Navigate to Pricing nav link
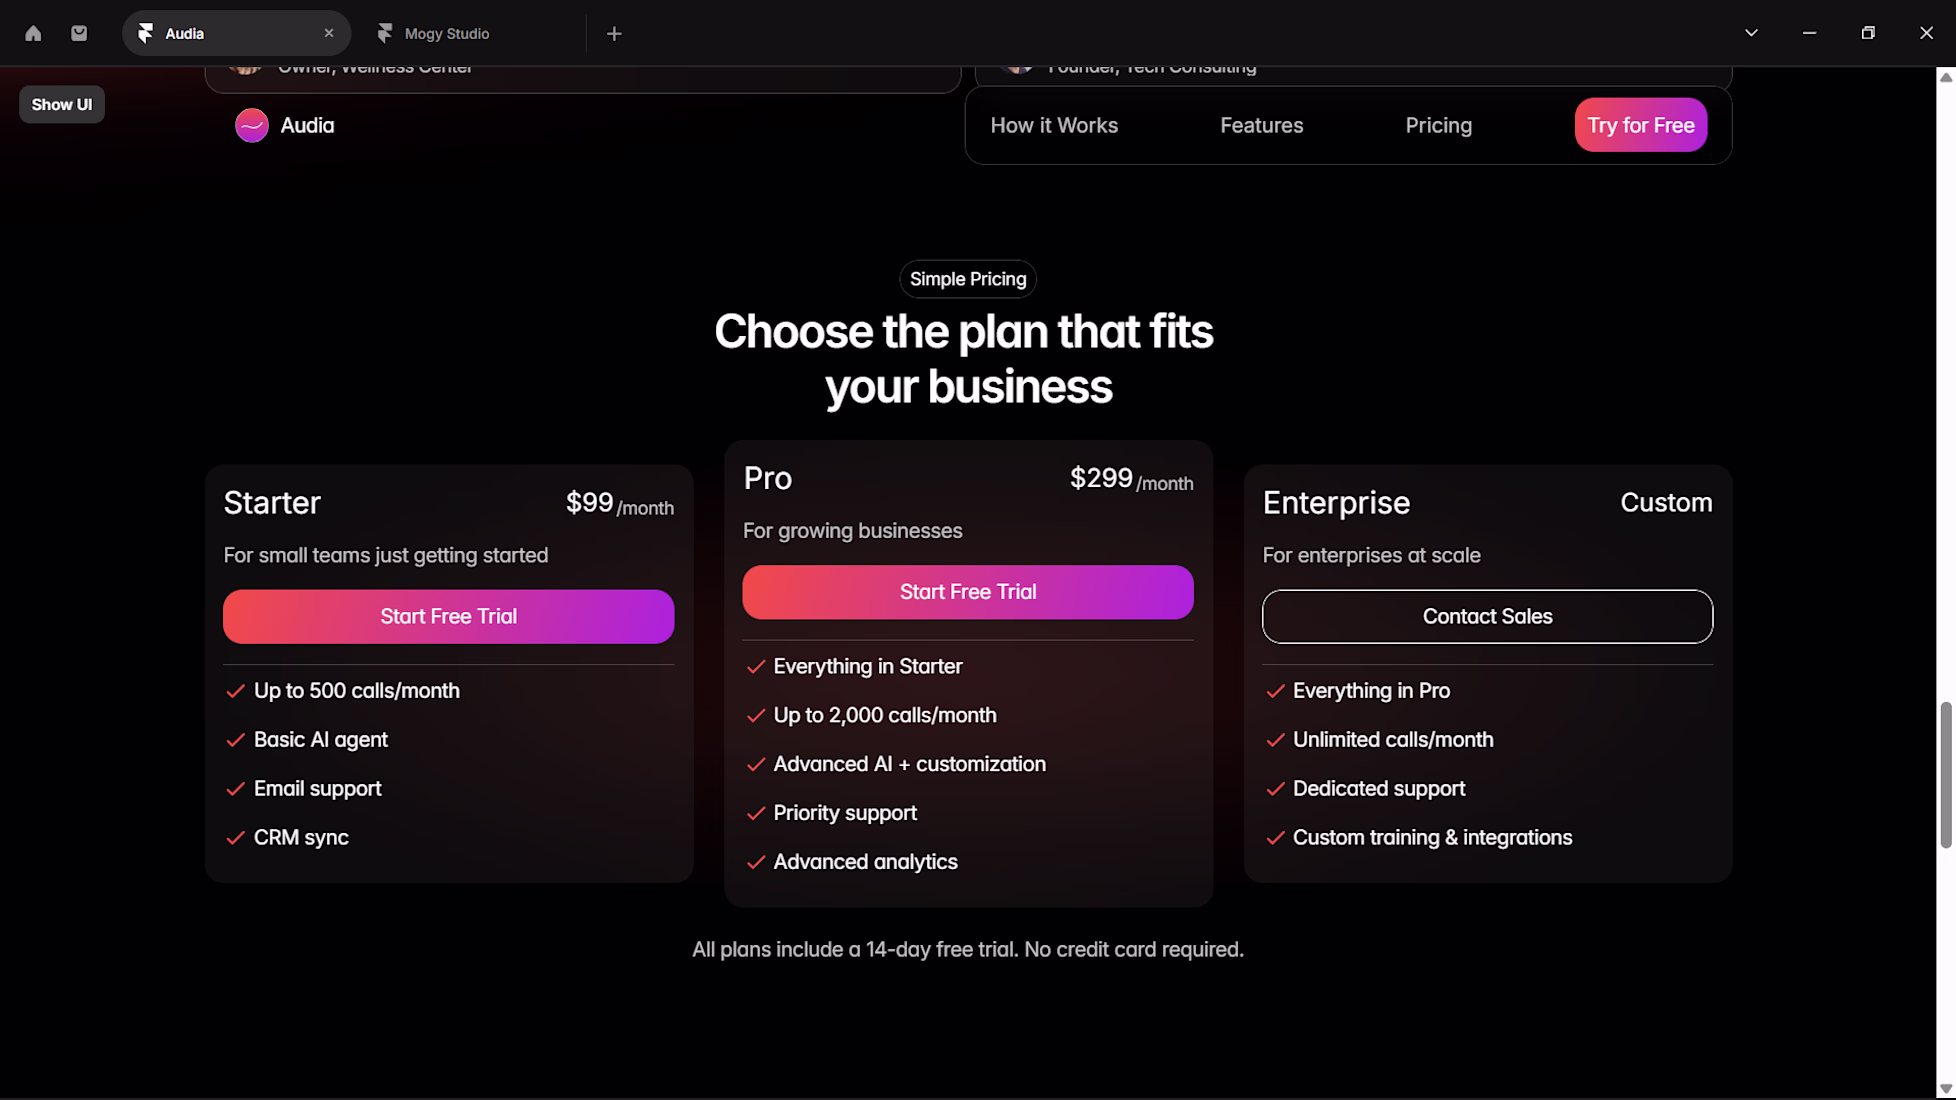The width and height of the screenshot is (1956, 1100). tap(1438, 125)
